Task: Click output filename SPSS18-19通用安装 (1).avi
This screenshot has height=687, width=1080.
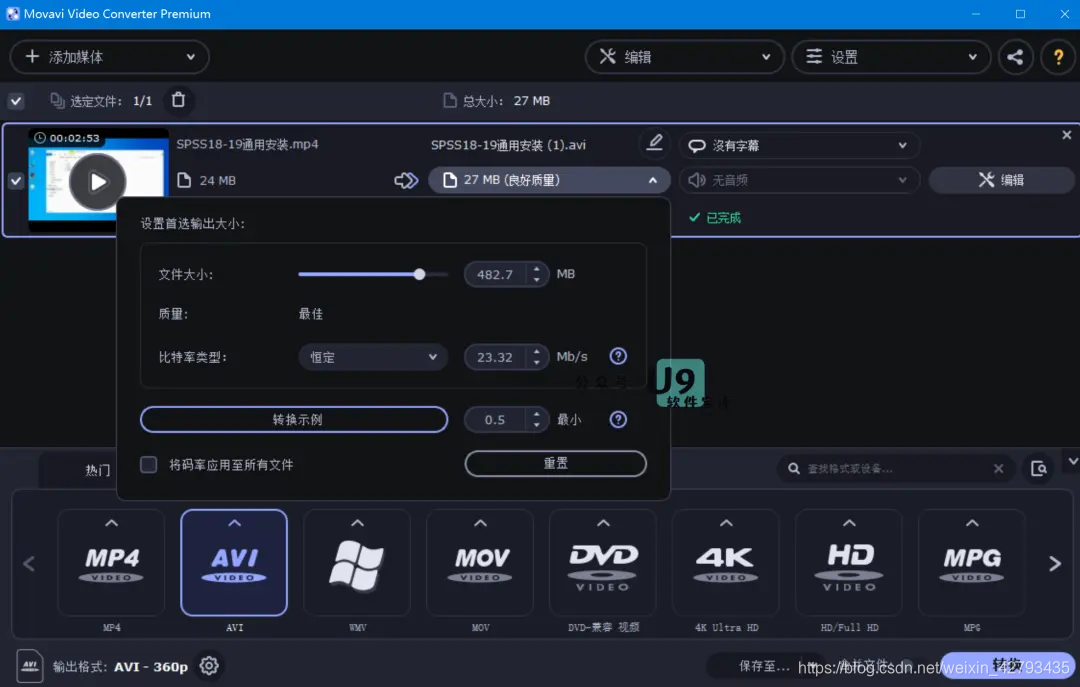Action: (508, 145)
